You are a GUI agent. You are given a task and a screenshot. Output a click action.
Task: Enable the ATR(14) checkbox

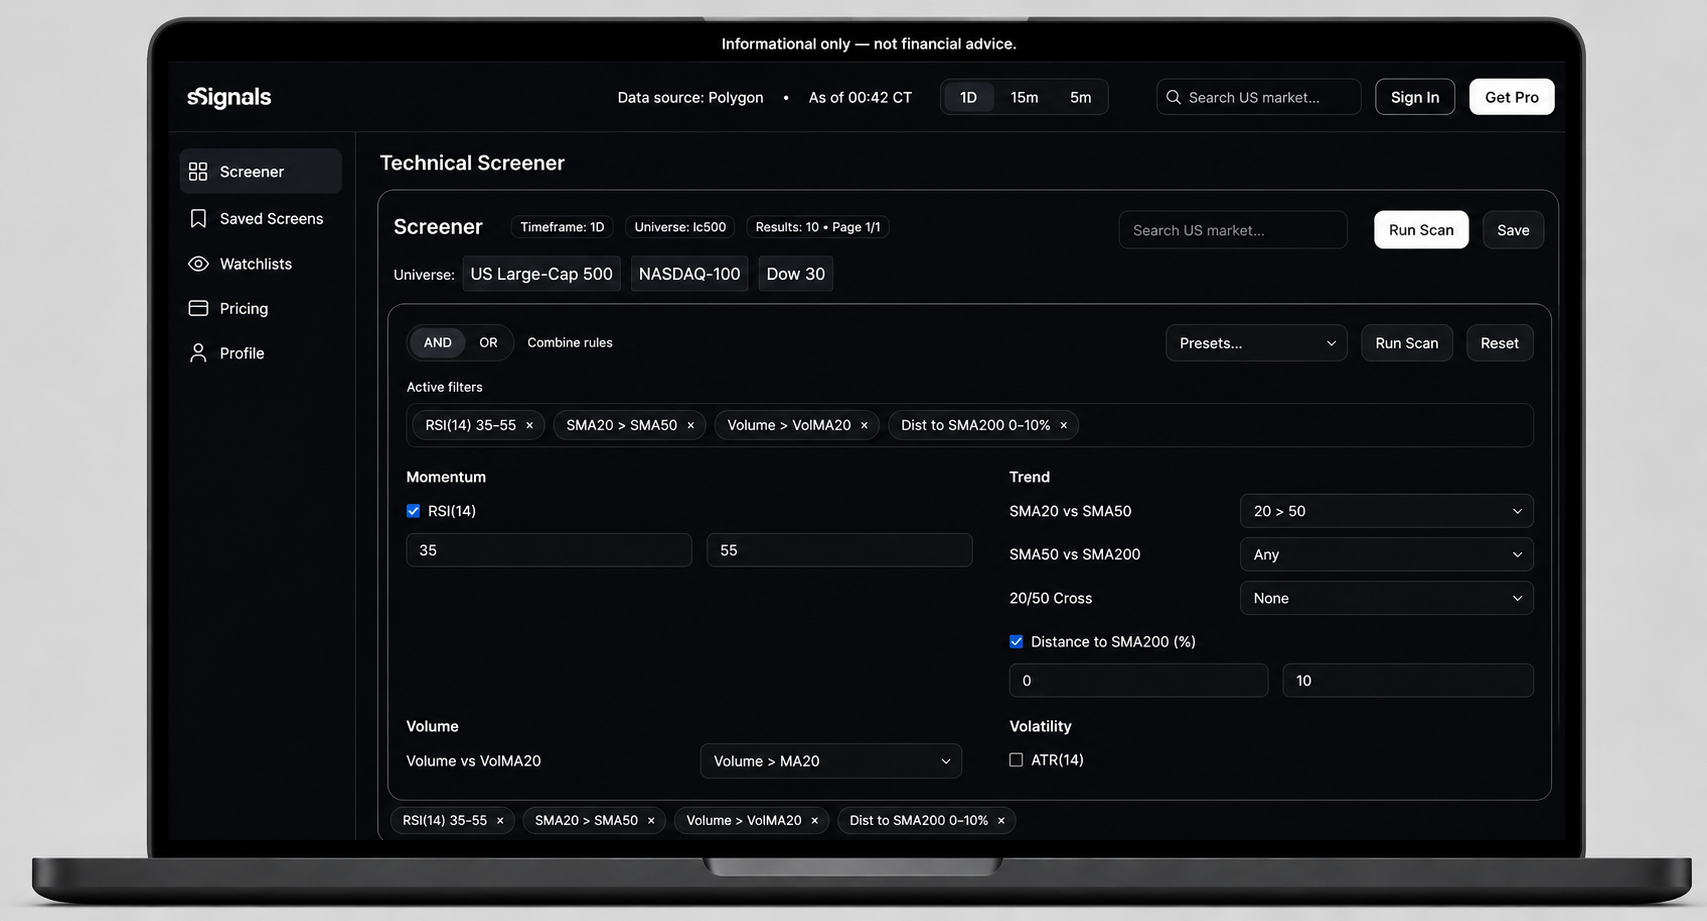pyautogui.click(x=1016, y=760)
